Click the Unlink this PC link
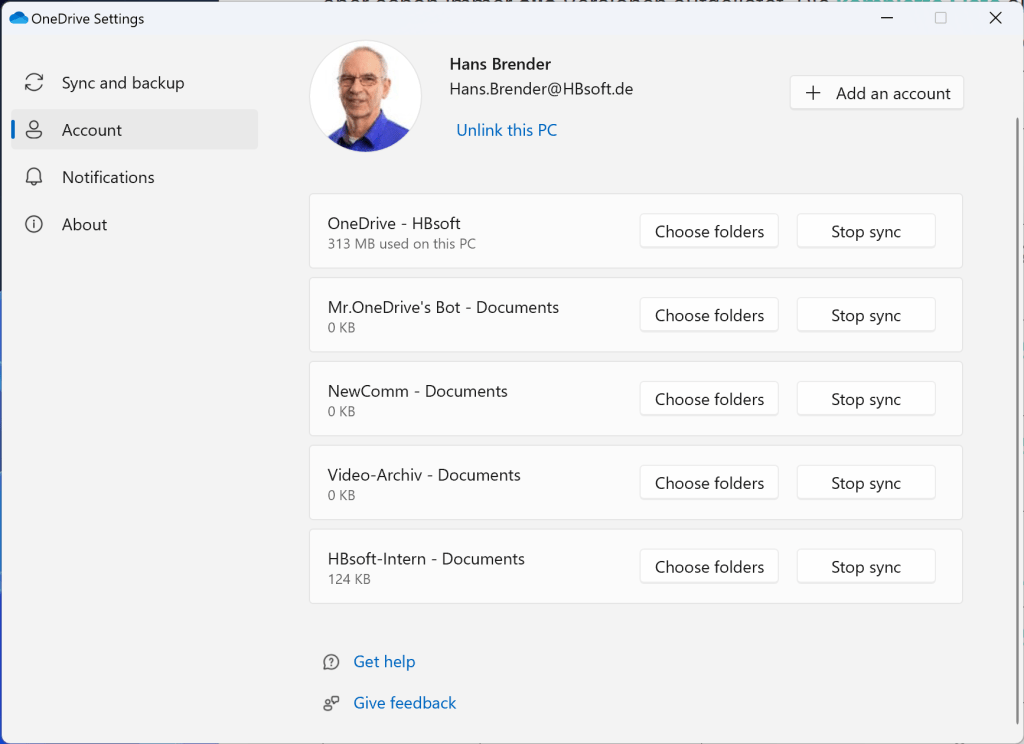Image resolution: width=1024 pixels, height=744 pixels. tap(506, 130)
